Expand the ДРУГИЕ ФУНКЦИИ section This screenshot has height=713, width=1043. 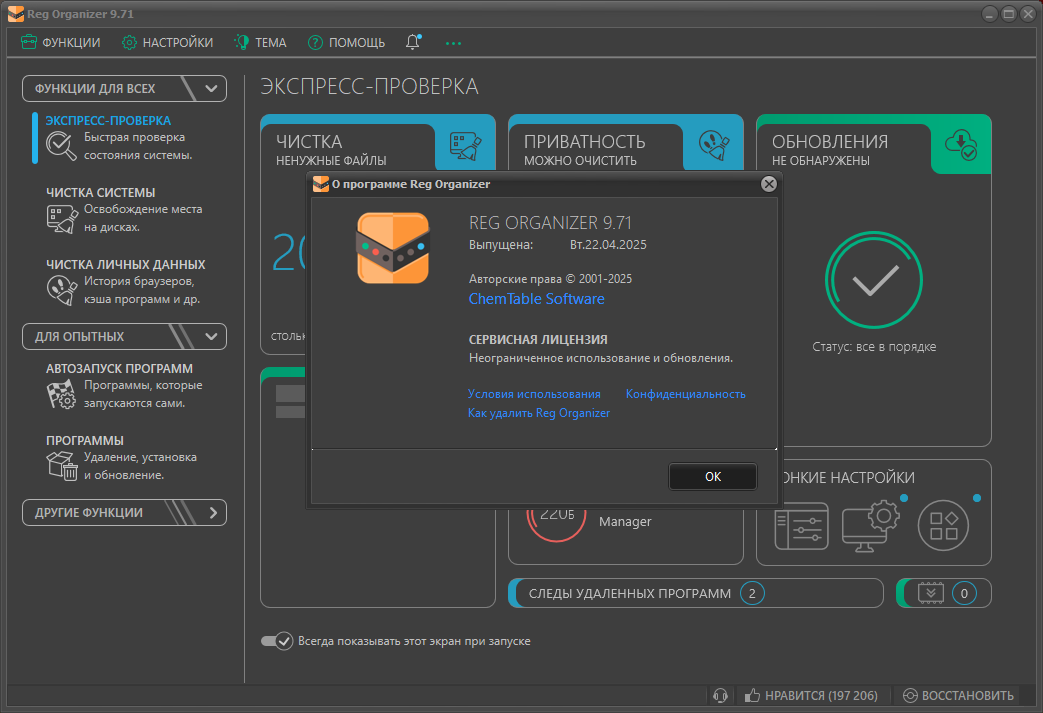[x=124, y=513]
